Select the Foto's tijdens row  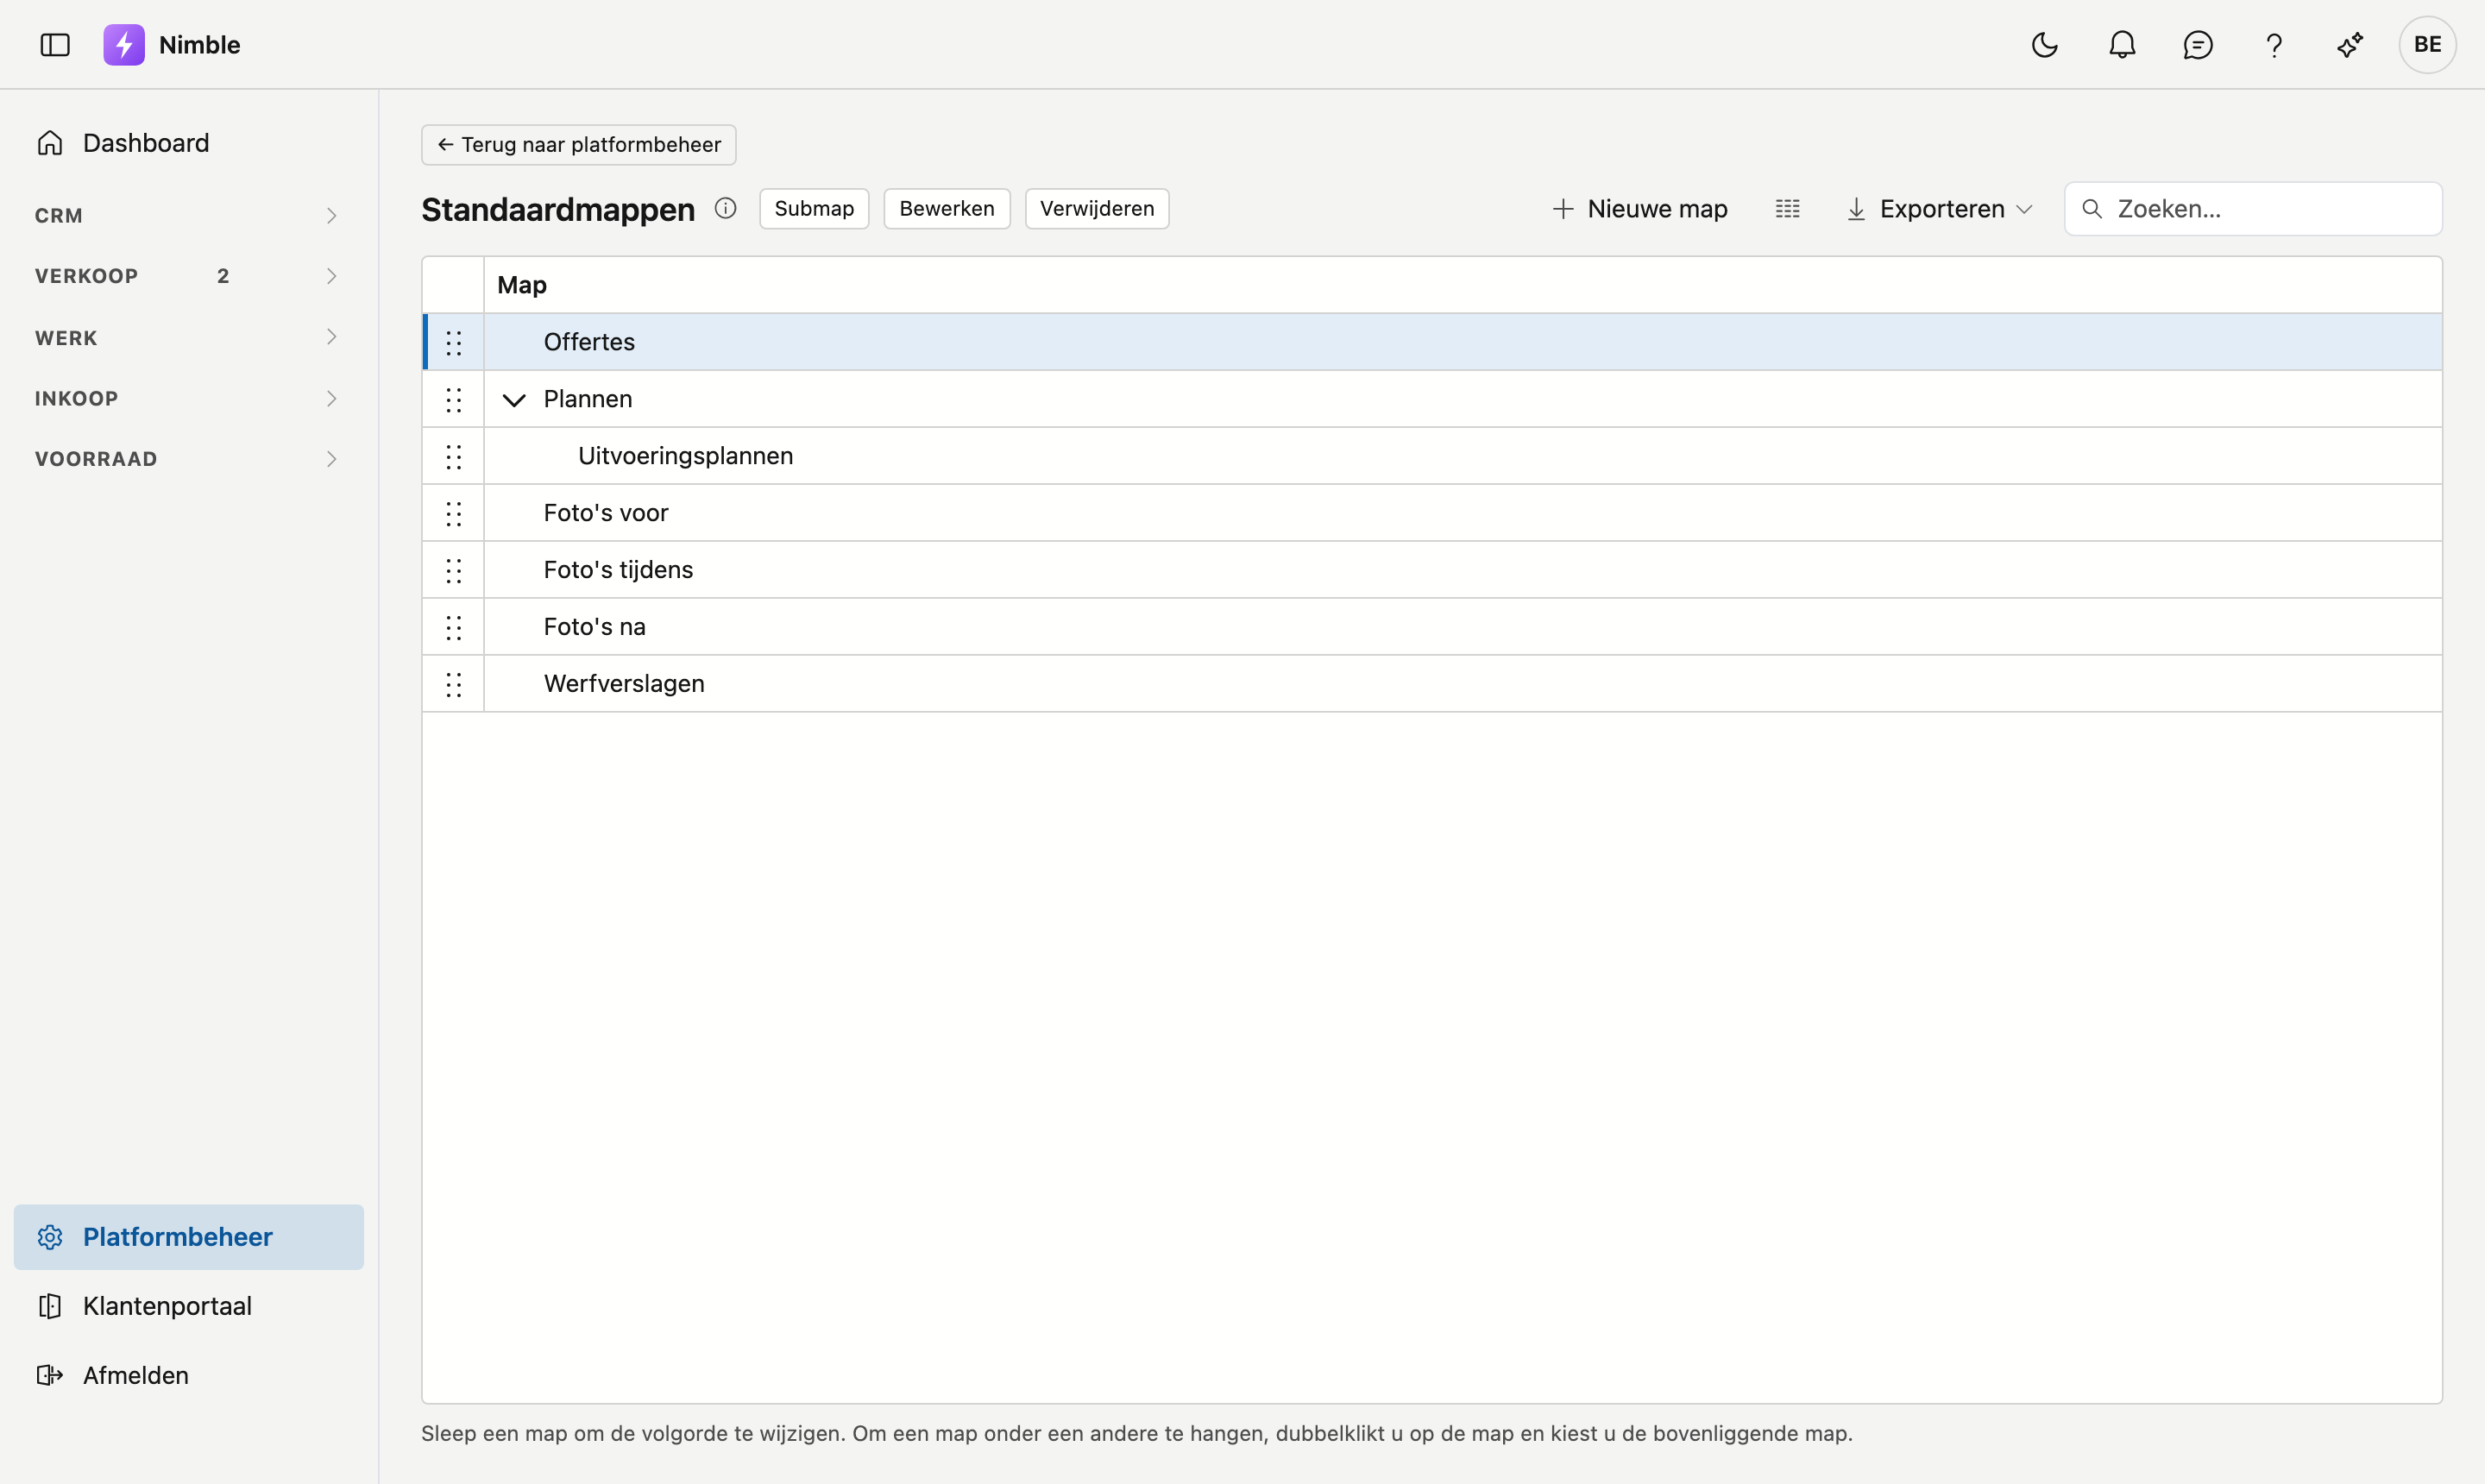coord(1432,570)
